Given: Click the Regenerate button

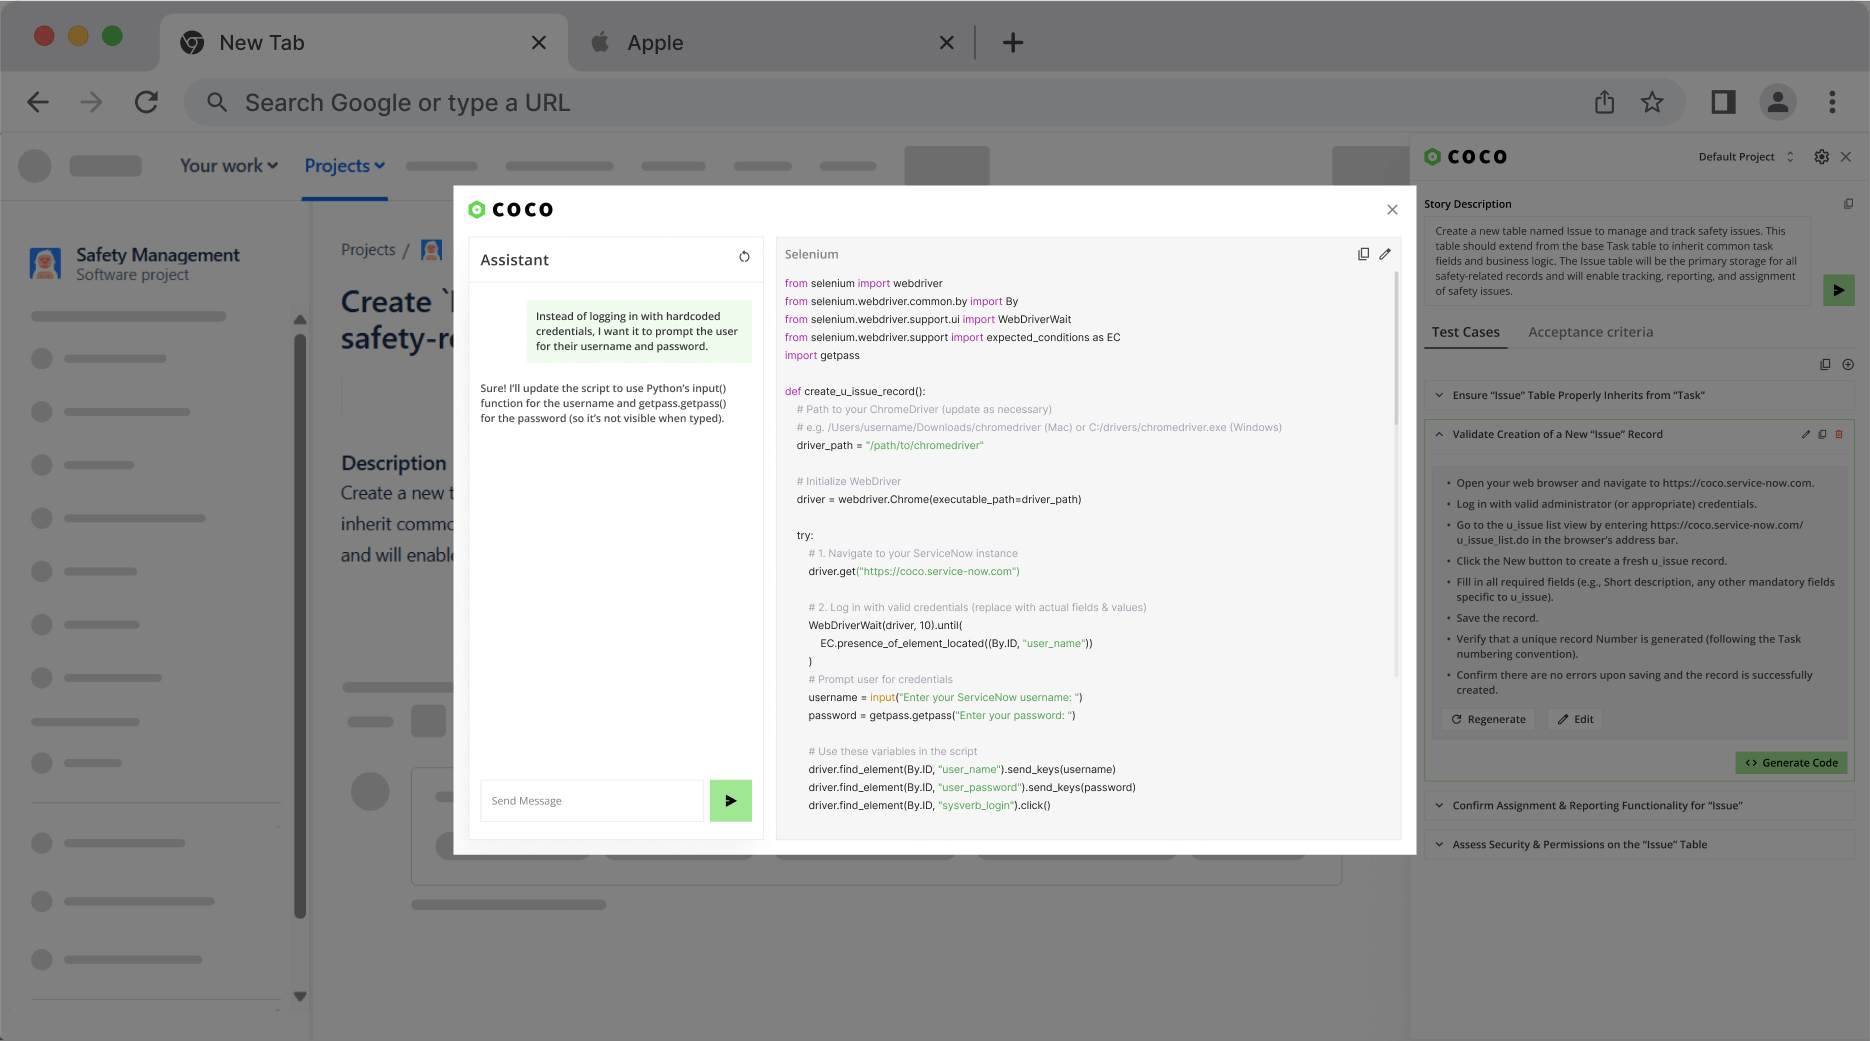Looking at the screenshot, I should (1488, 719).
